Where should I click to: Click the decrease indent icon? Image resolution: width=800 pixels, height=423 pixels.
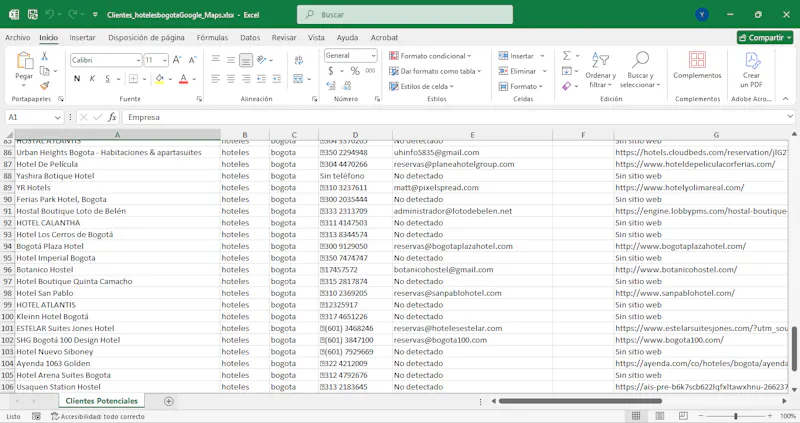click(261, 79)
